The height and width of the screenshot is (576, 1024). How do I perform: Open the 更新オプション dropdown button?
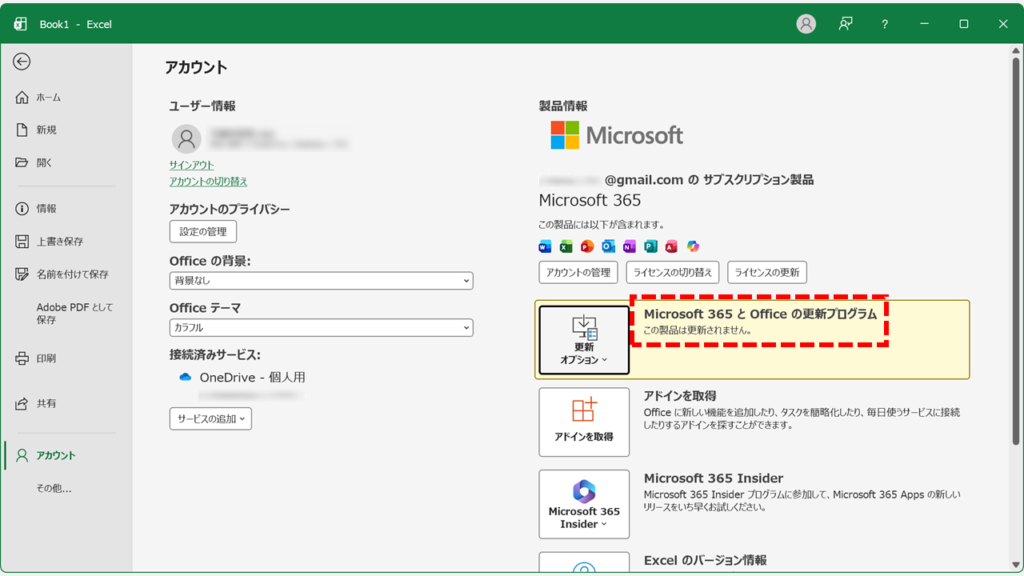tap(584, 340)
